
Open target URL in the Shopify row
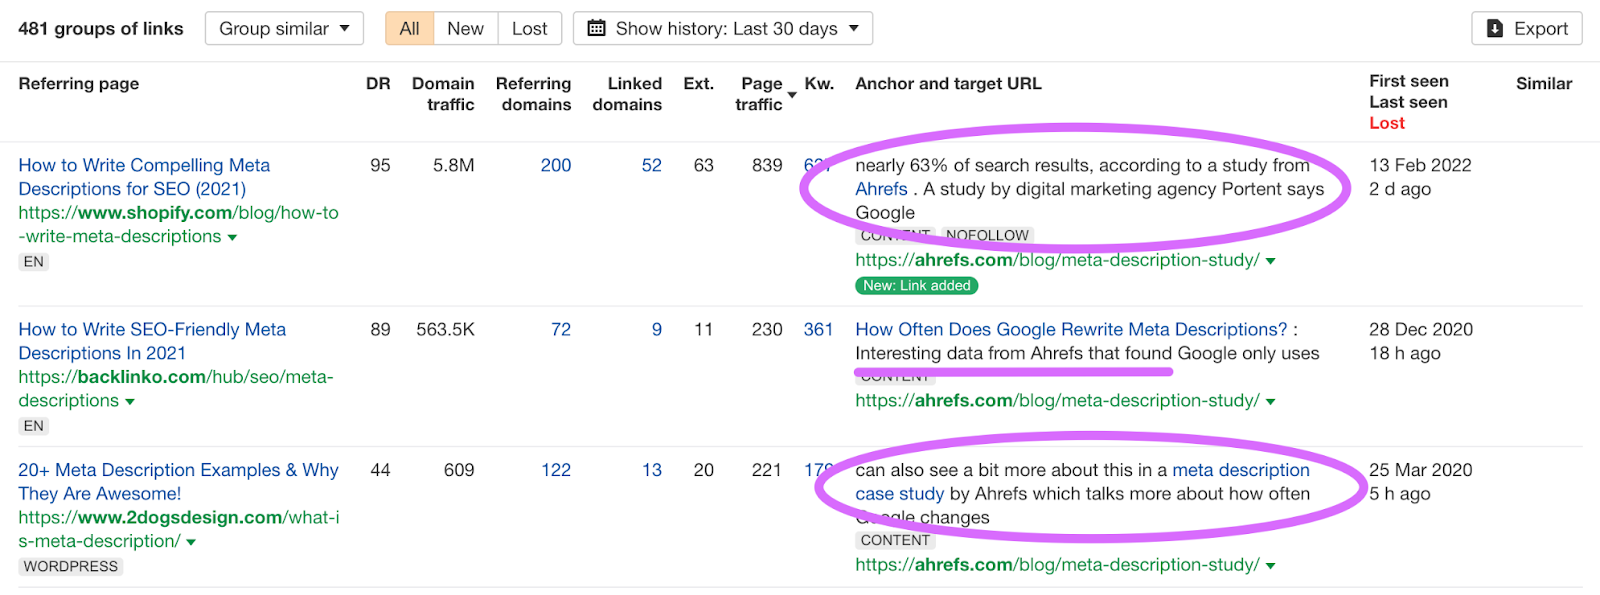pyautogui.click(x=1057, y=260)
